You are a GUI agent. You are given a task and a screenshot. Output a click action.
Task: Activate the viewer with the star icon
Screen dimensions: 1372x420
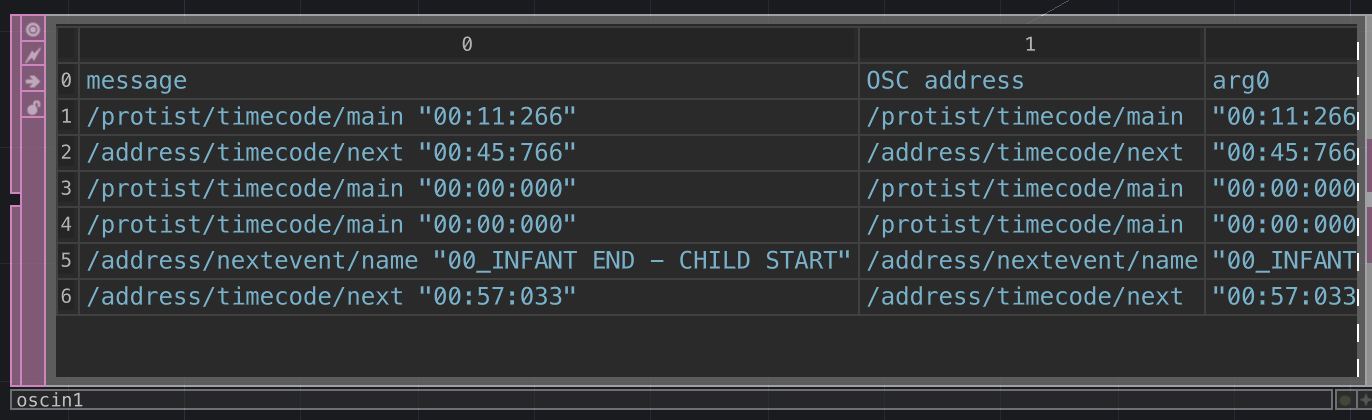[x=1365, y=400]
